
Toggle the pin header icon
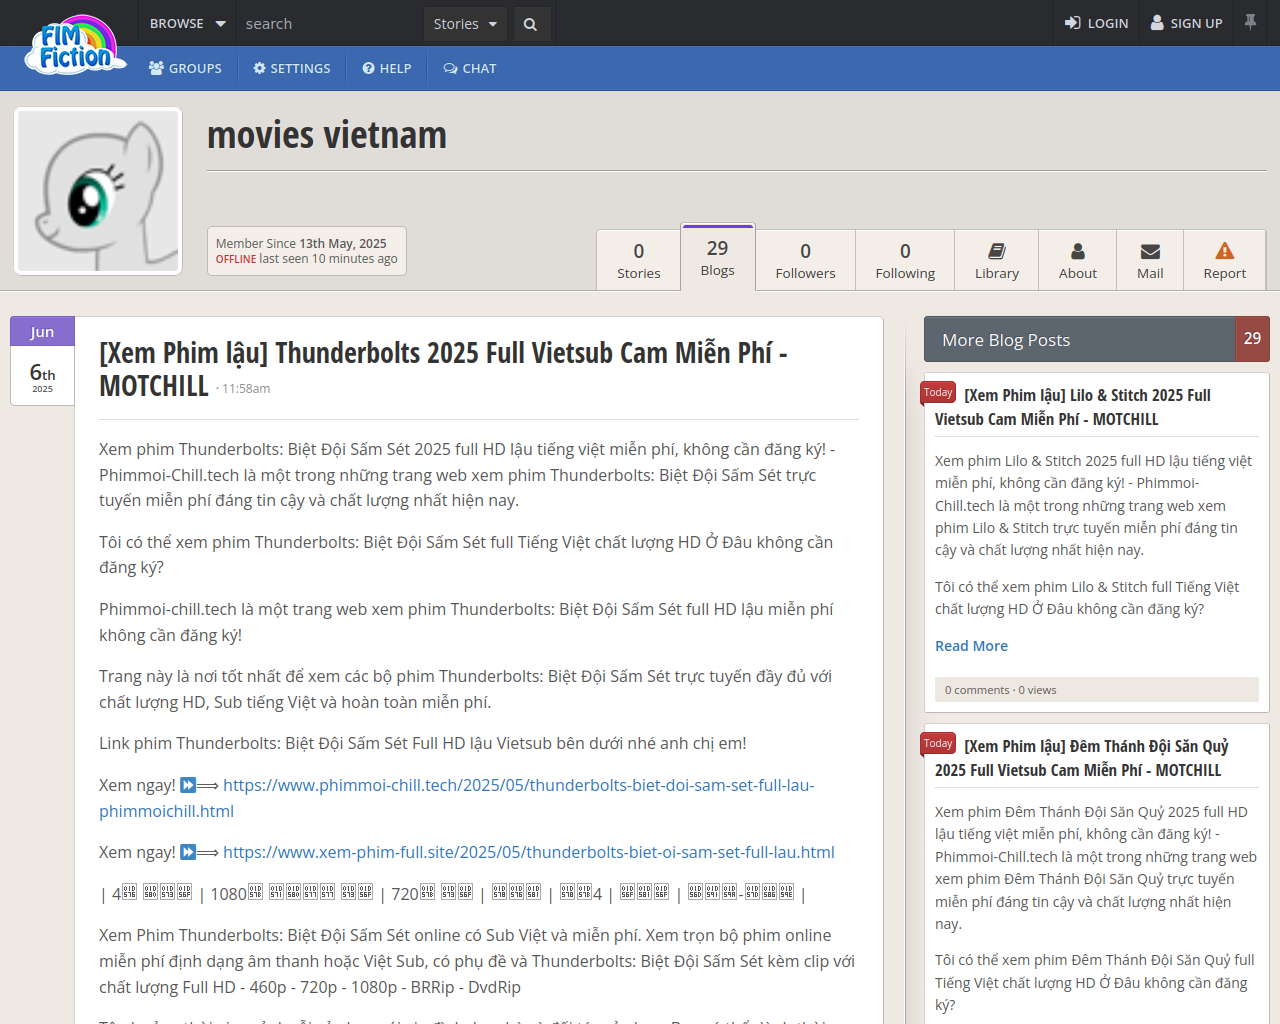coord(1250,22)
